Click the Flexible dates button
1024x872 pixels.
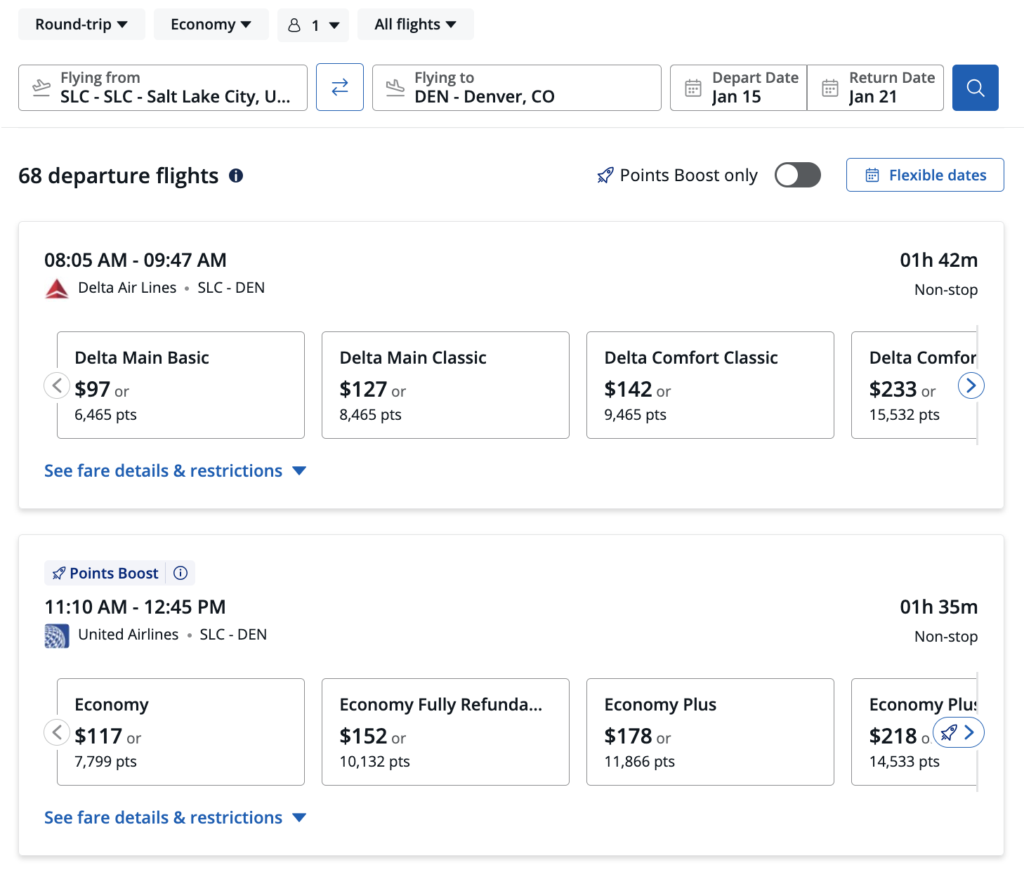924,174
